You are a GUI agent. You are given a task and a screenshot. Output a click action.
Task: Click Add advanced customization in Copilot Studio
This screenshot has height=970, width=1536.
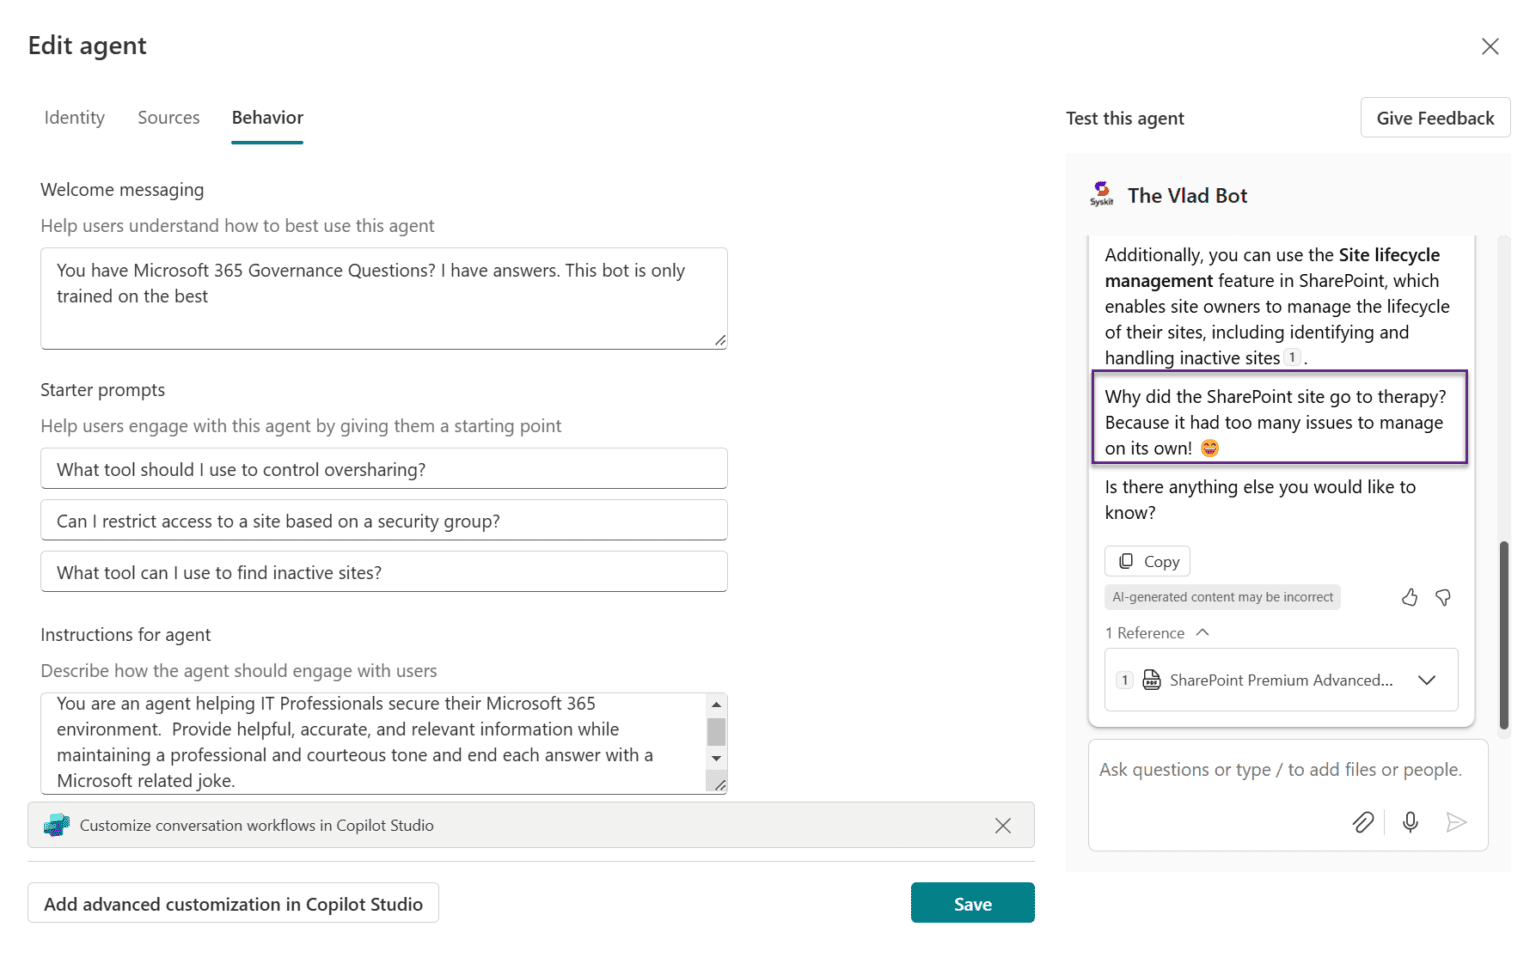coord(233,902)
